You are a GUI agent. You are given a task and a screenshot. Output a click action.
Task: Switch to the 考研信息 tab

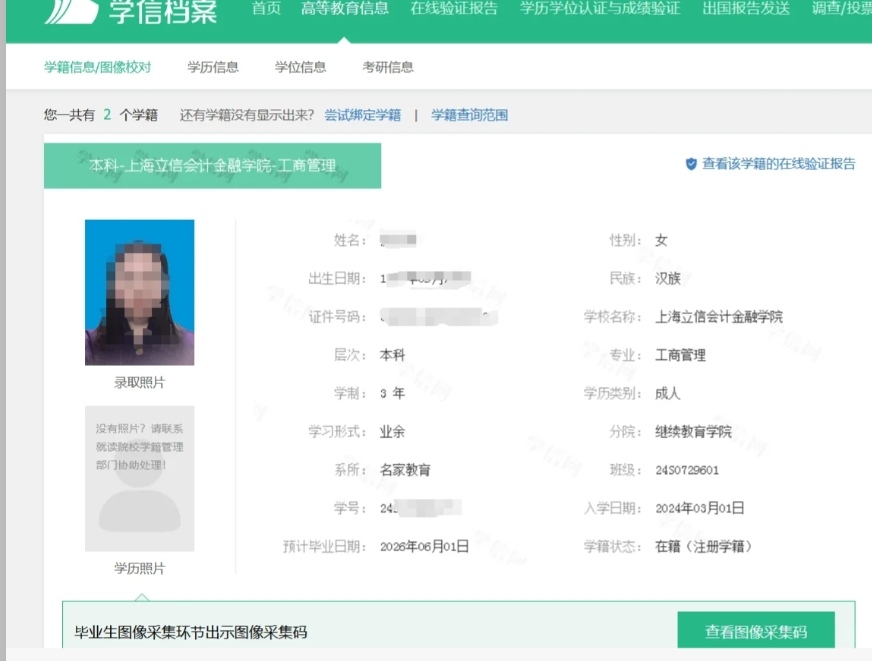388,67
